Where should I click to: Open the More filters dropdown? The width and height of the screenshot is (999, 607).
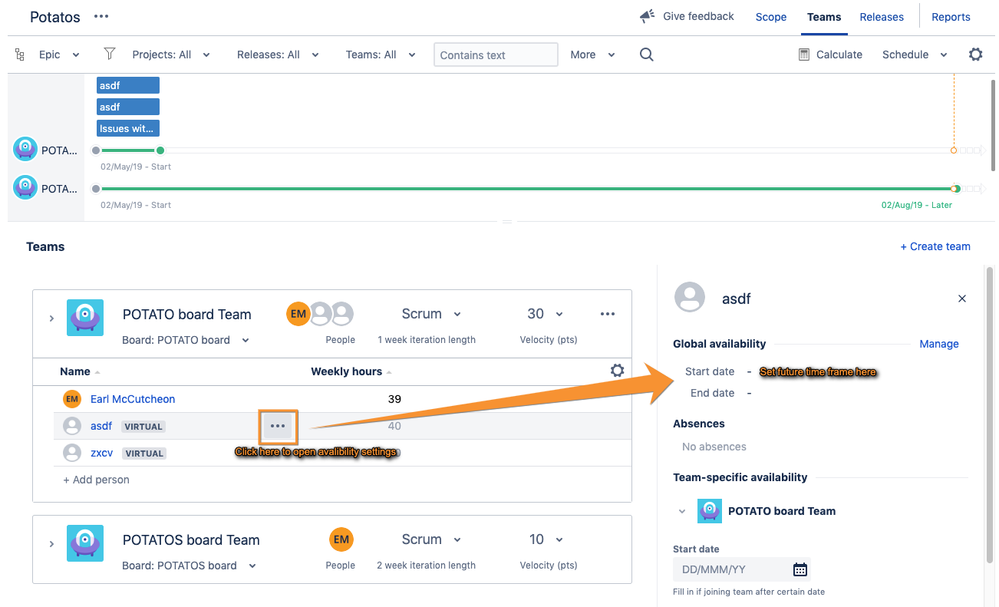pyautogui.click(x=593, y=55)
